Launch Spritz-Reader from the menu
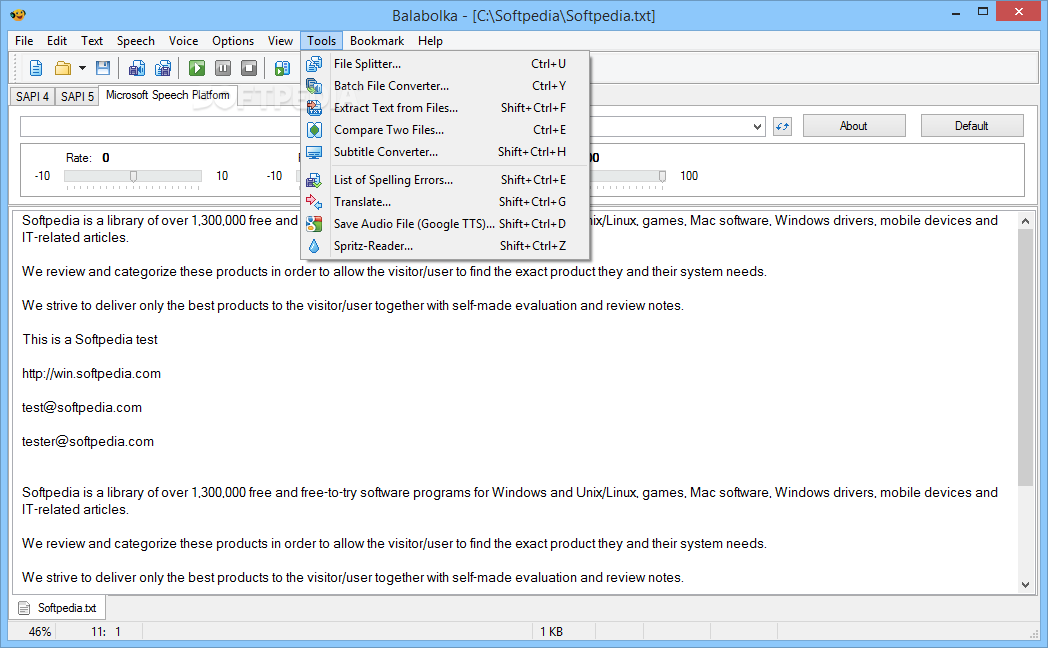This screenshot has width=1048, height=648. [444, 246]
